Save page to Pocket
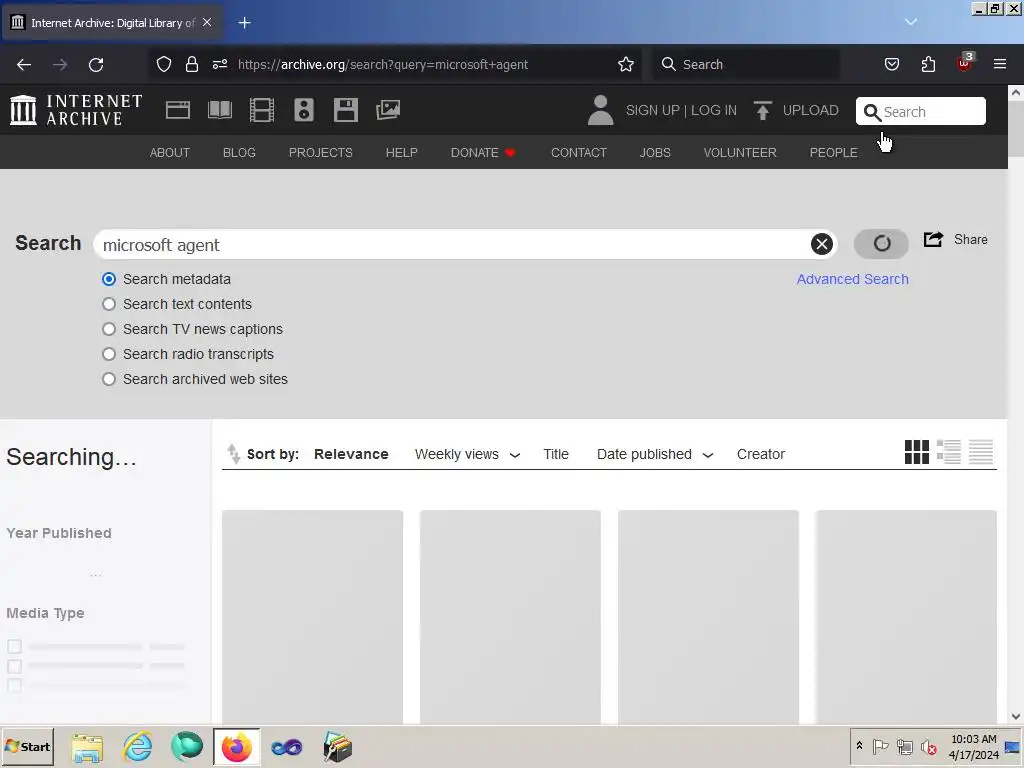 (891, 65)
